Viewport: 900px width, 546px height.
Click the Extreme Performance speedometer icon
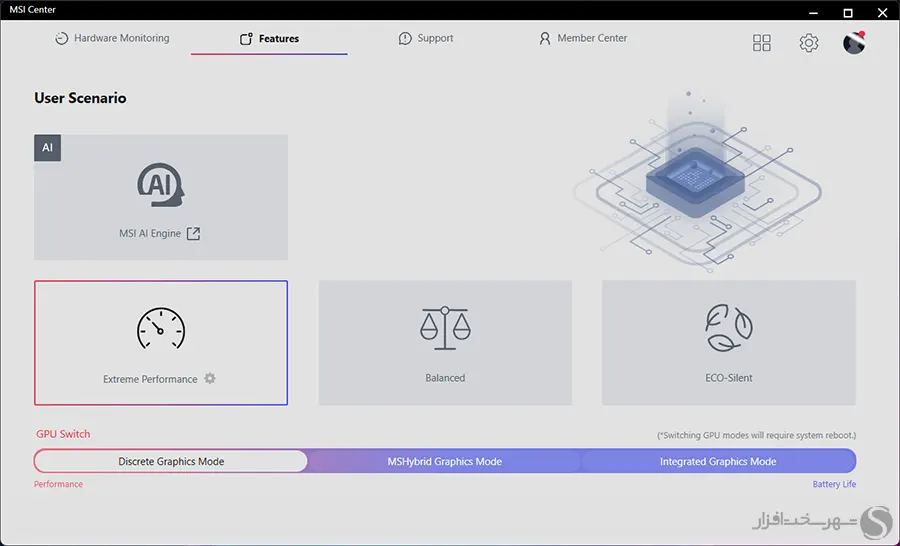161,329
